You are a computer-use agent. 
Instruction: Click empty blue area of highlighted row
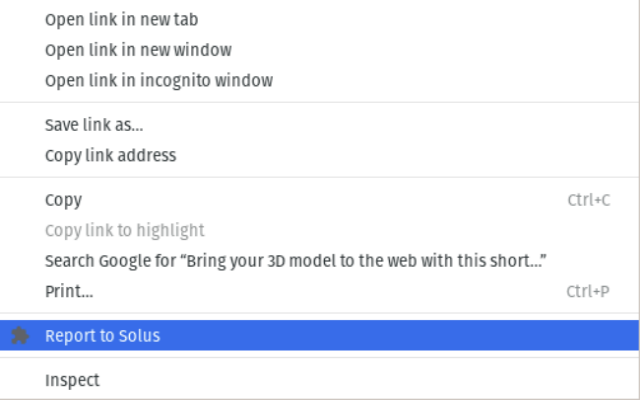400,336
